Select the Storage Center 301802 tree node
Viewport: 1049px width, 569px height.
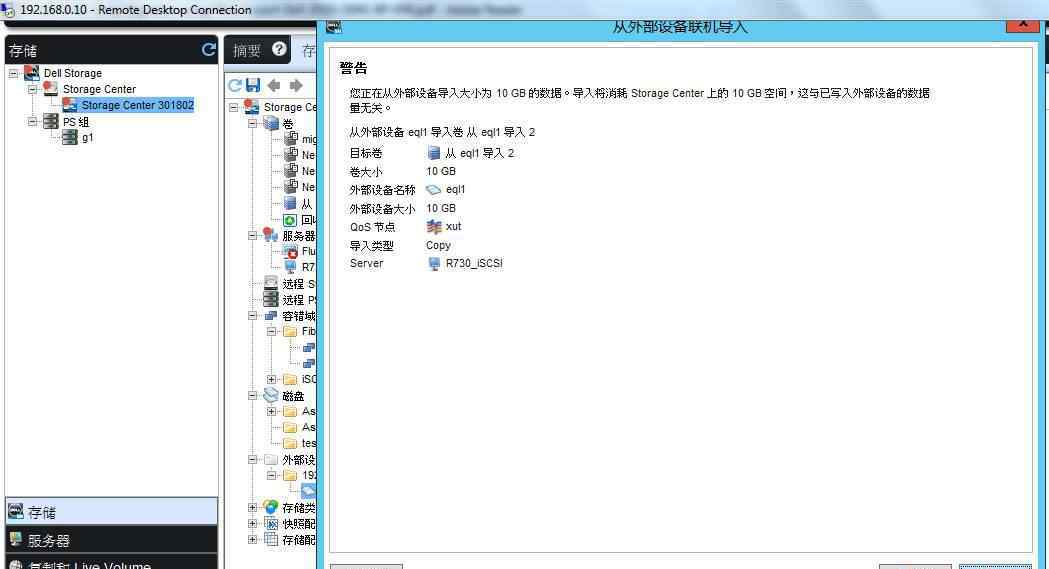coord(137,105)
